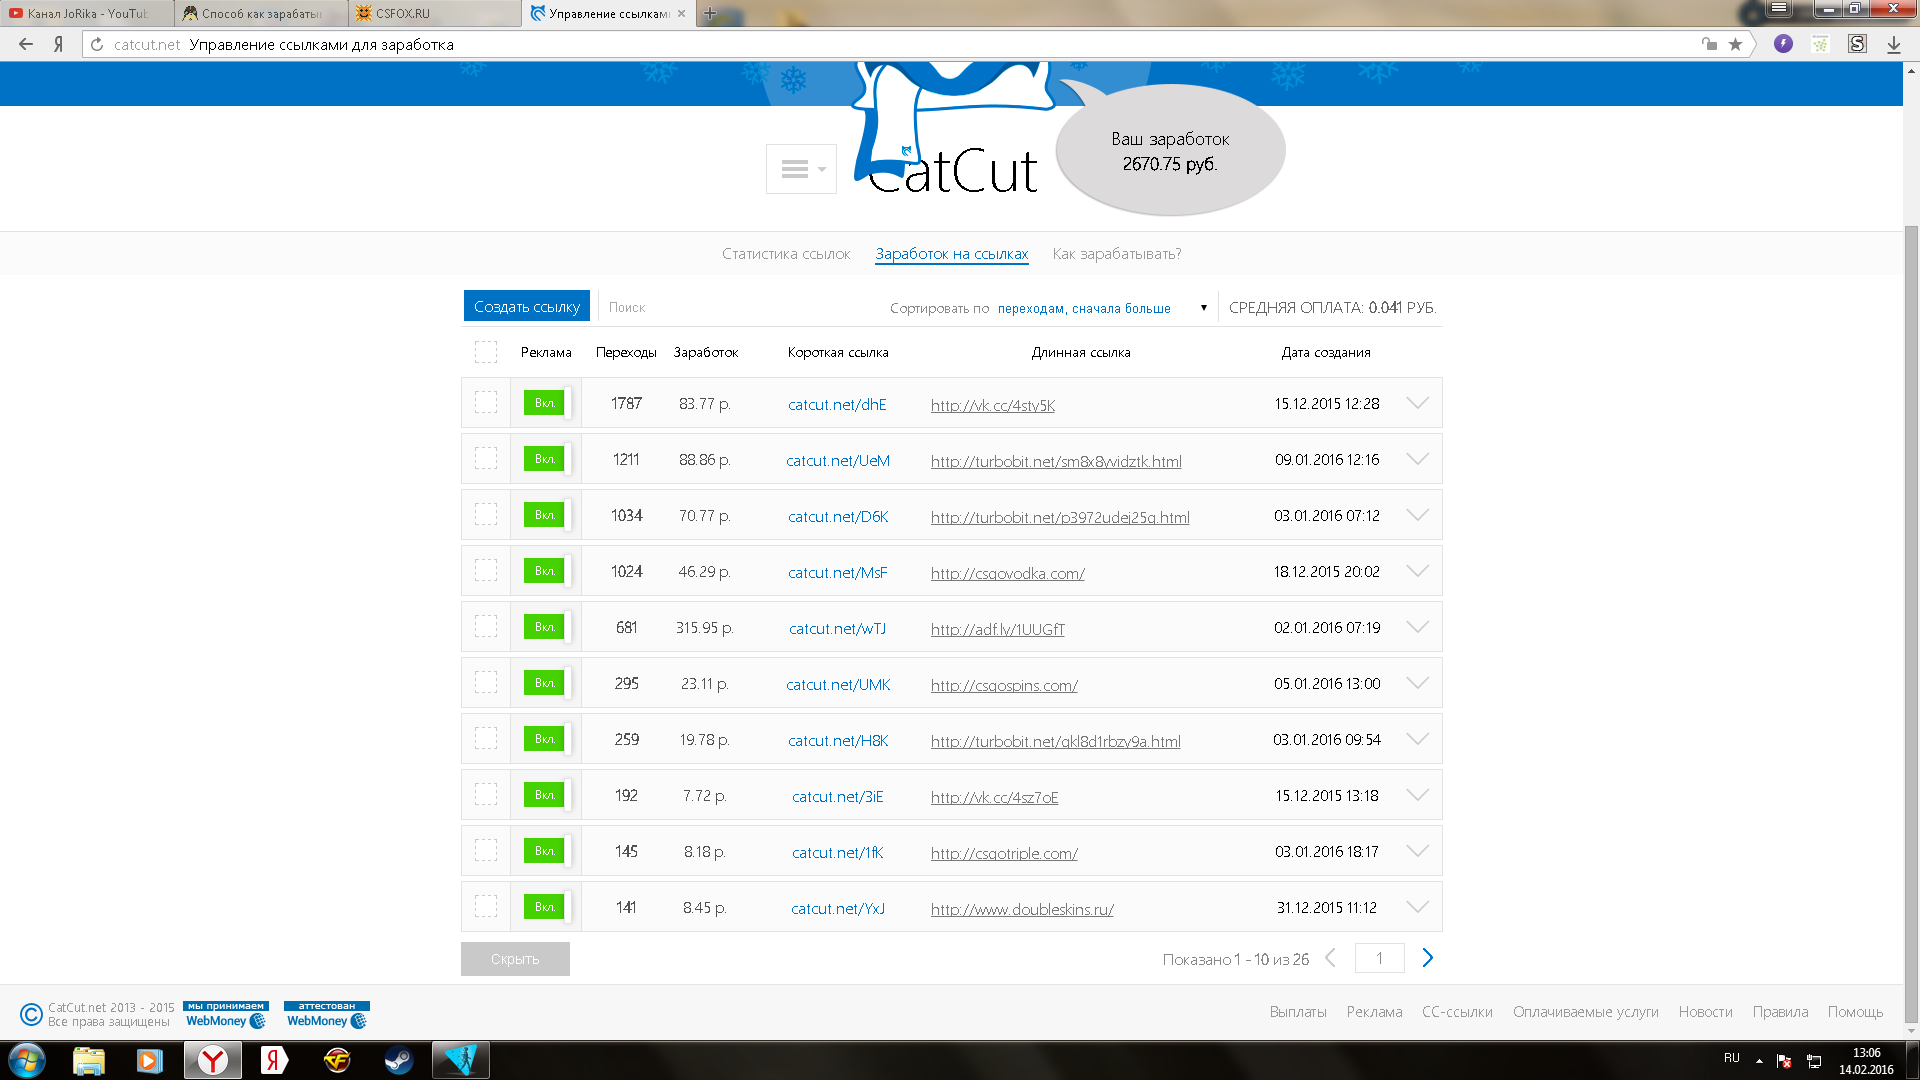The image size is (1920, 1080).
Task: Expand details for catcut.net/YxJ row
Action: click(x=1418, y=907)
